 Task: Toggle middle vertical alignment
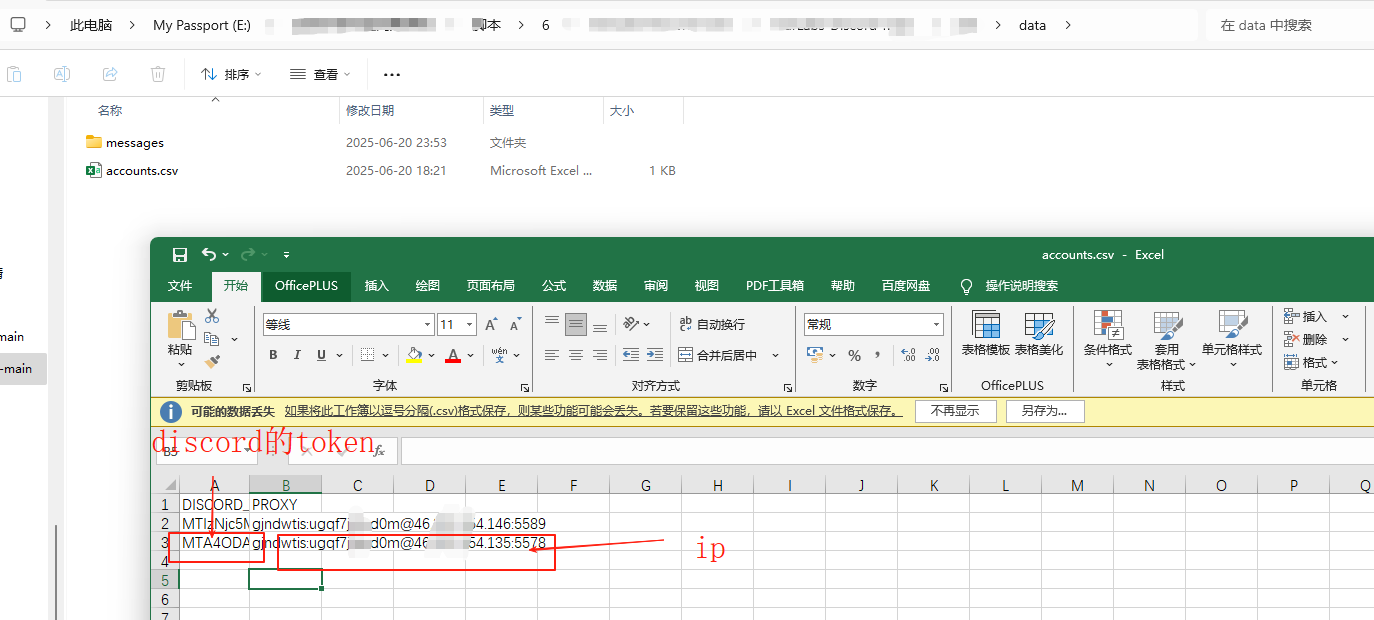576,324
